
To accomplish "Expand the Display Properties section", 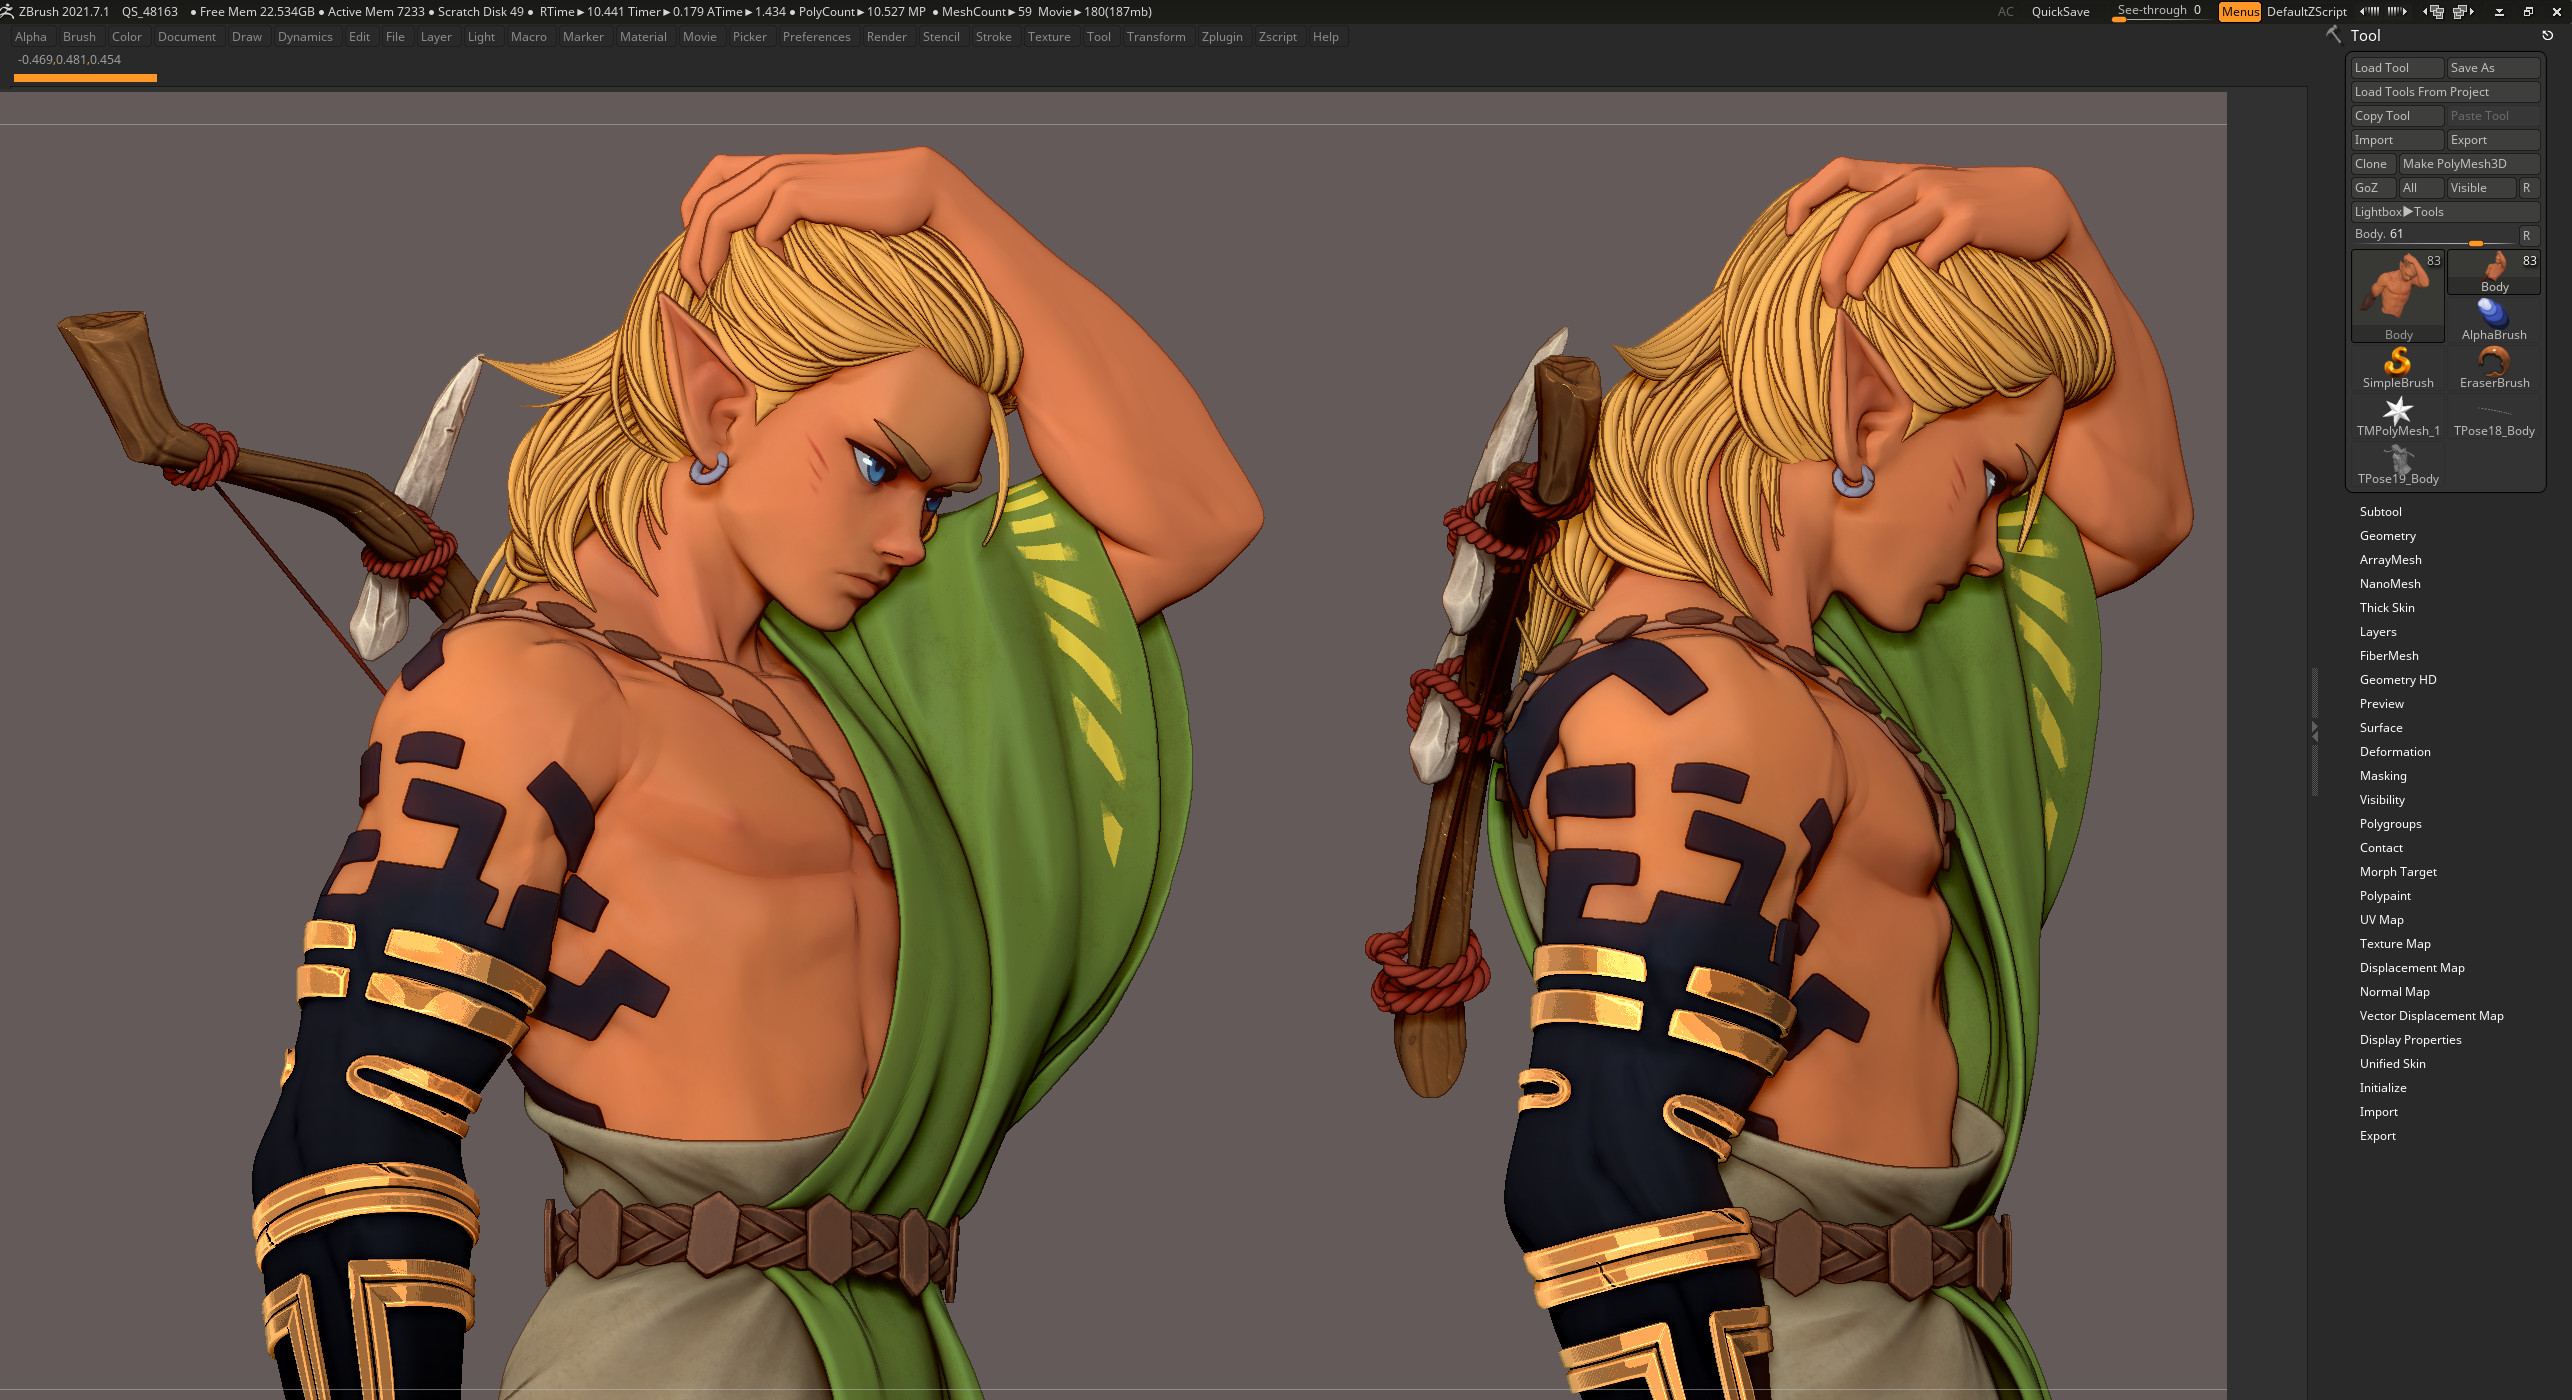I will [2410, 1040].
